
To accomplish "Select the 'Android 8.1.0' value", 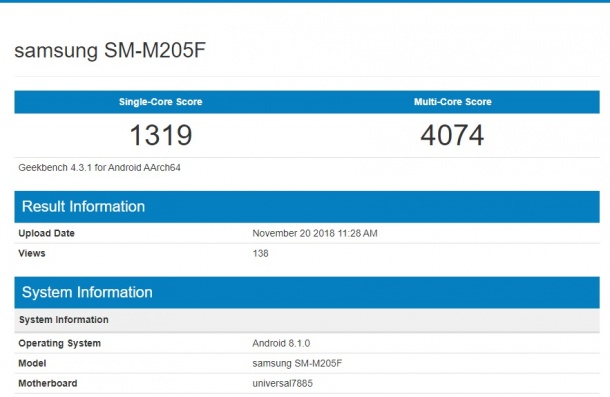I will point(281,343).
